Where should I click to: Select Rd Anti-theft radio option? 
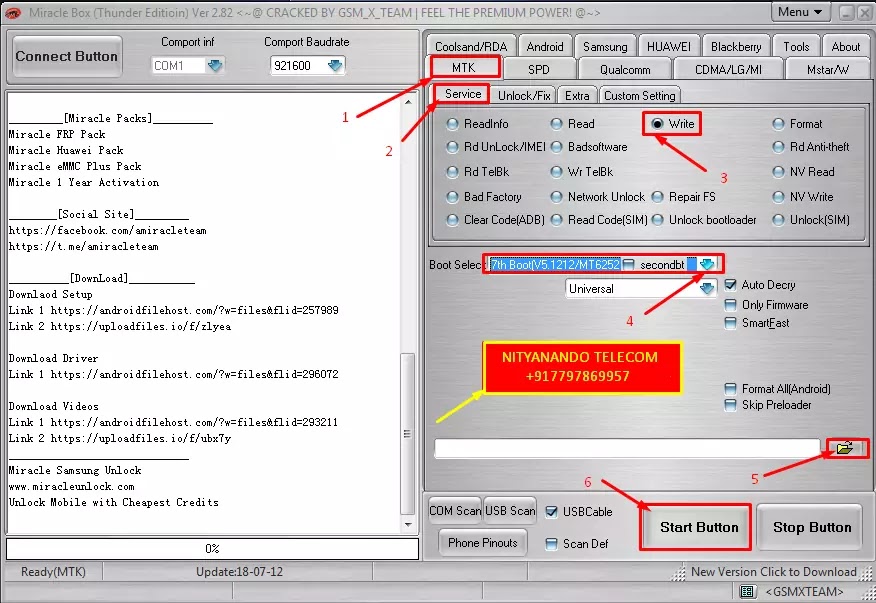[x=778, y=147]
